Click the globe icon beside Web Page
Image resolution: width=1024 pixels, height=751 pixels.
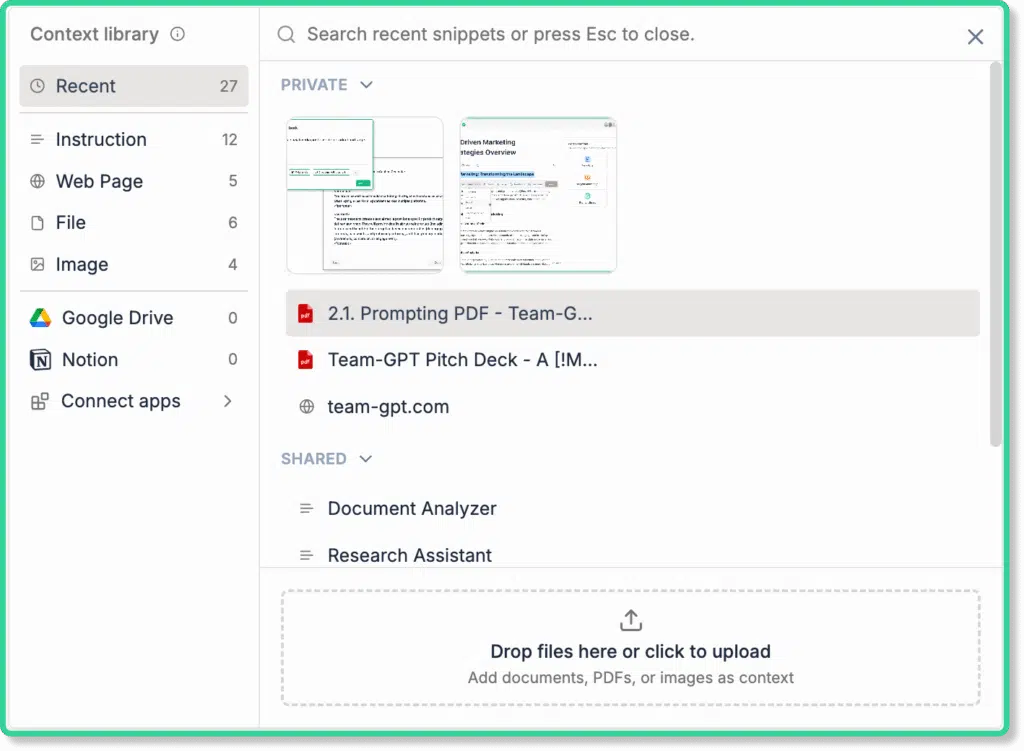[x=38, y=181]
